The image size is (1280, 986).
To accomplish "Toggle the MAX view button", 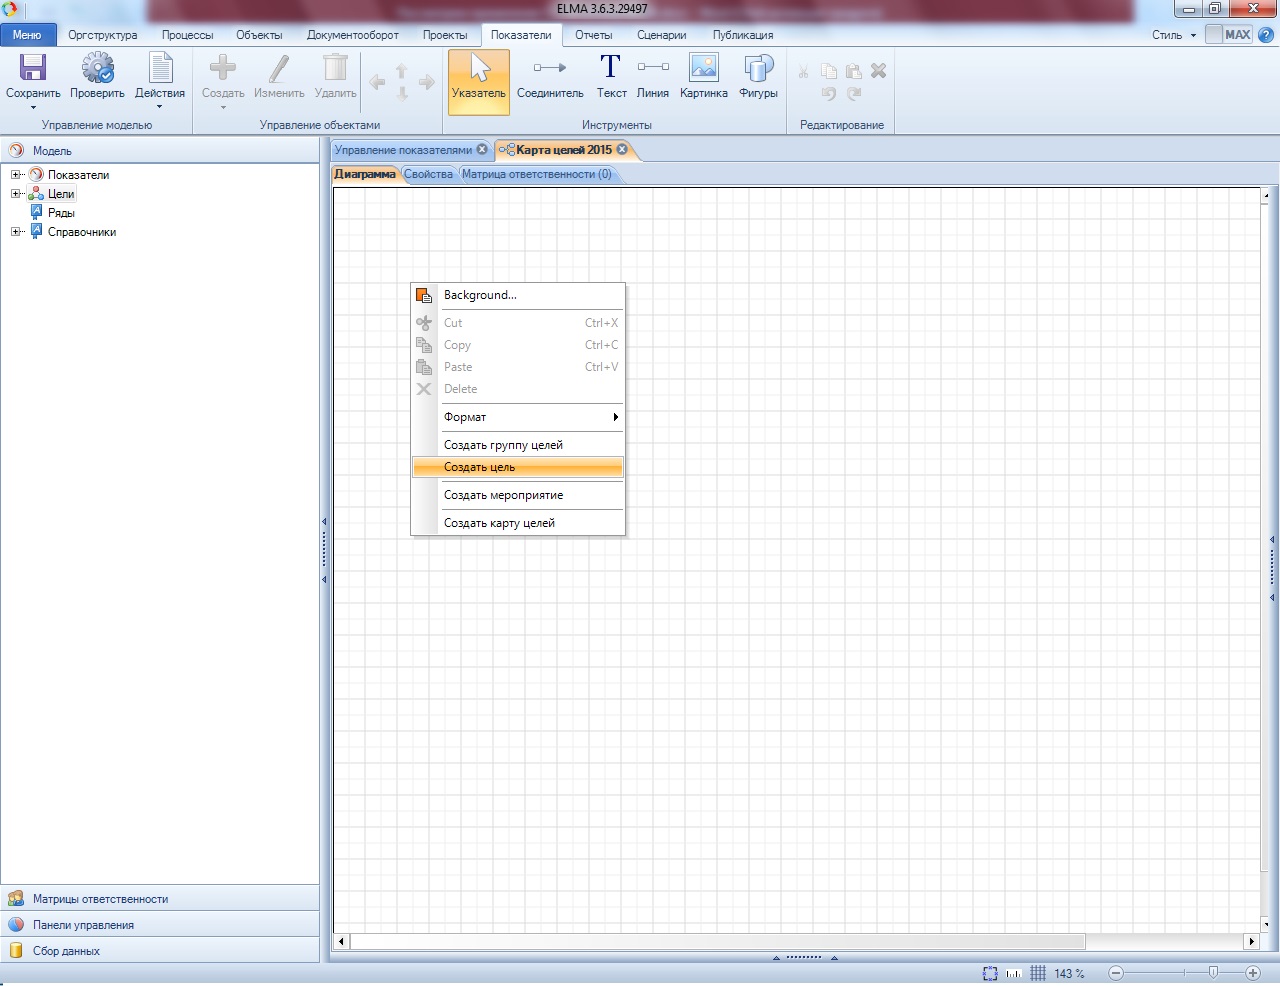I will [x=1229, y=34].
